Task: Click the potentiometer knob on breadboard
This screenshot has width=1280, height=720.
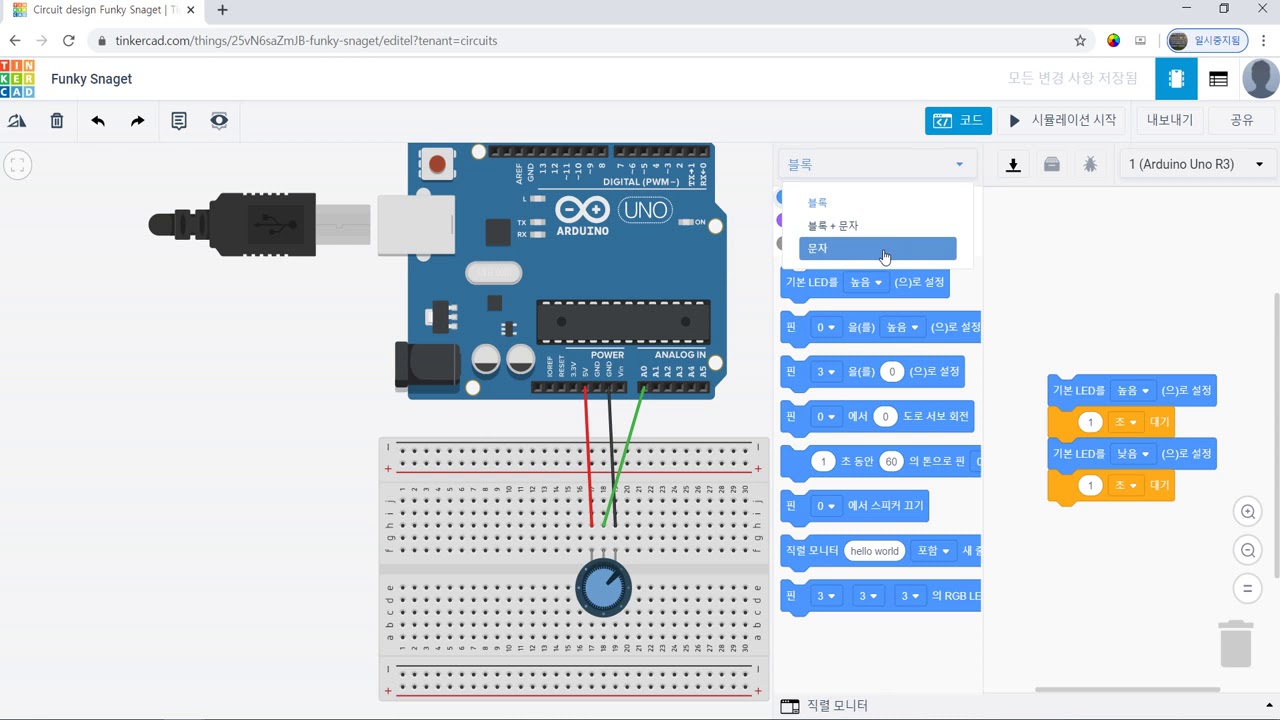Action: 604,588
